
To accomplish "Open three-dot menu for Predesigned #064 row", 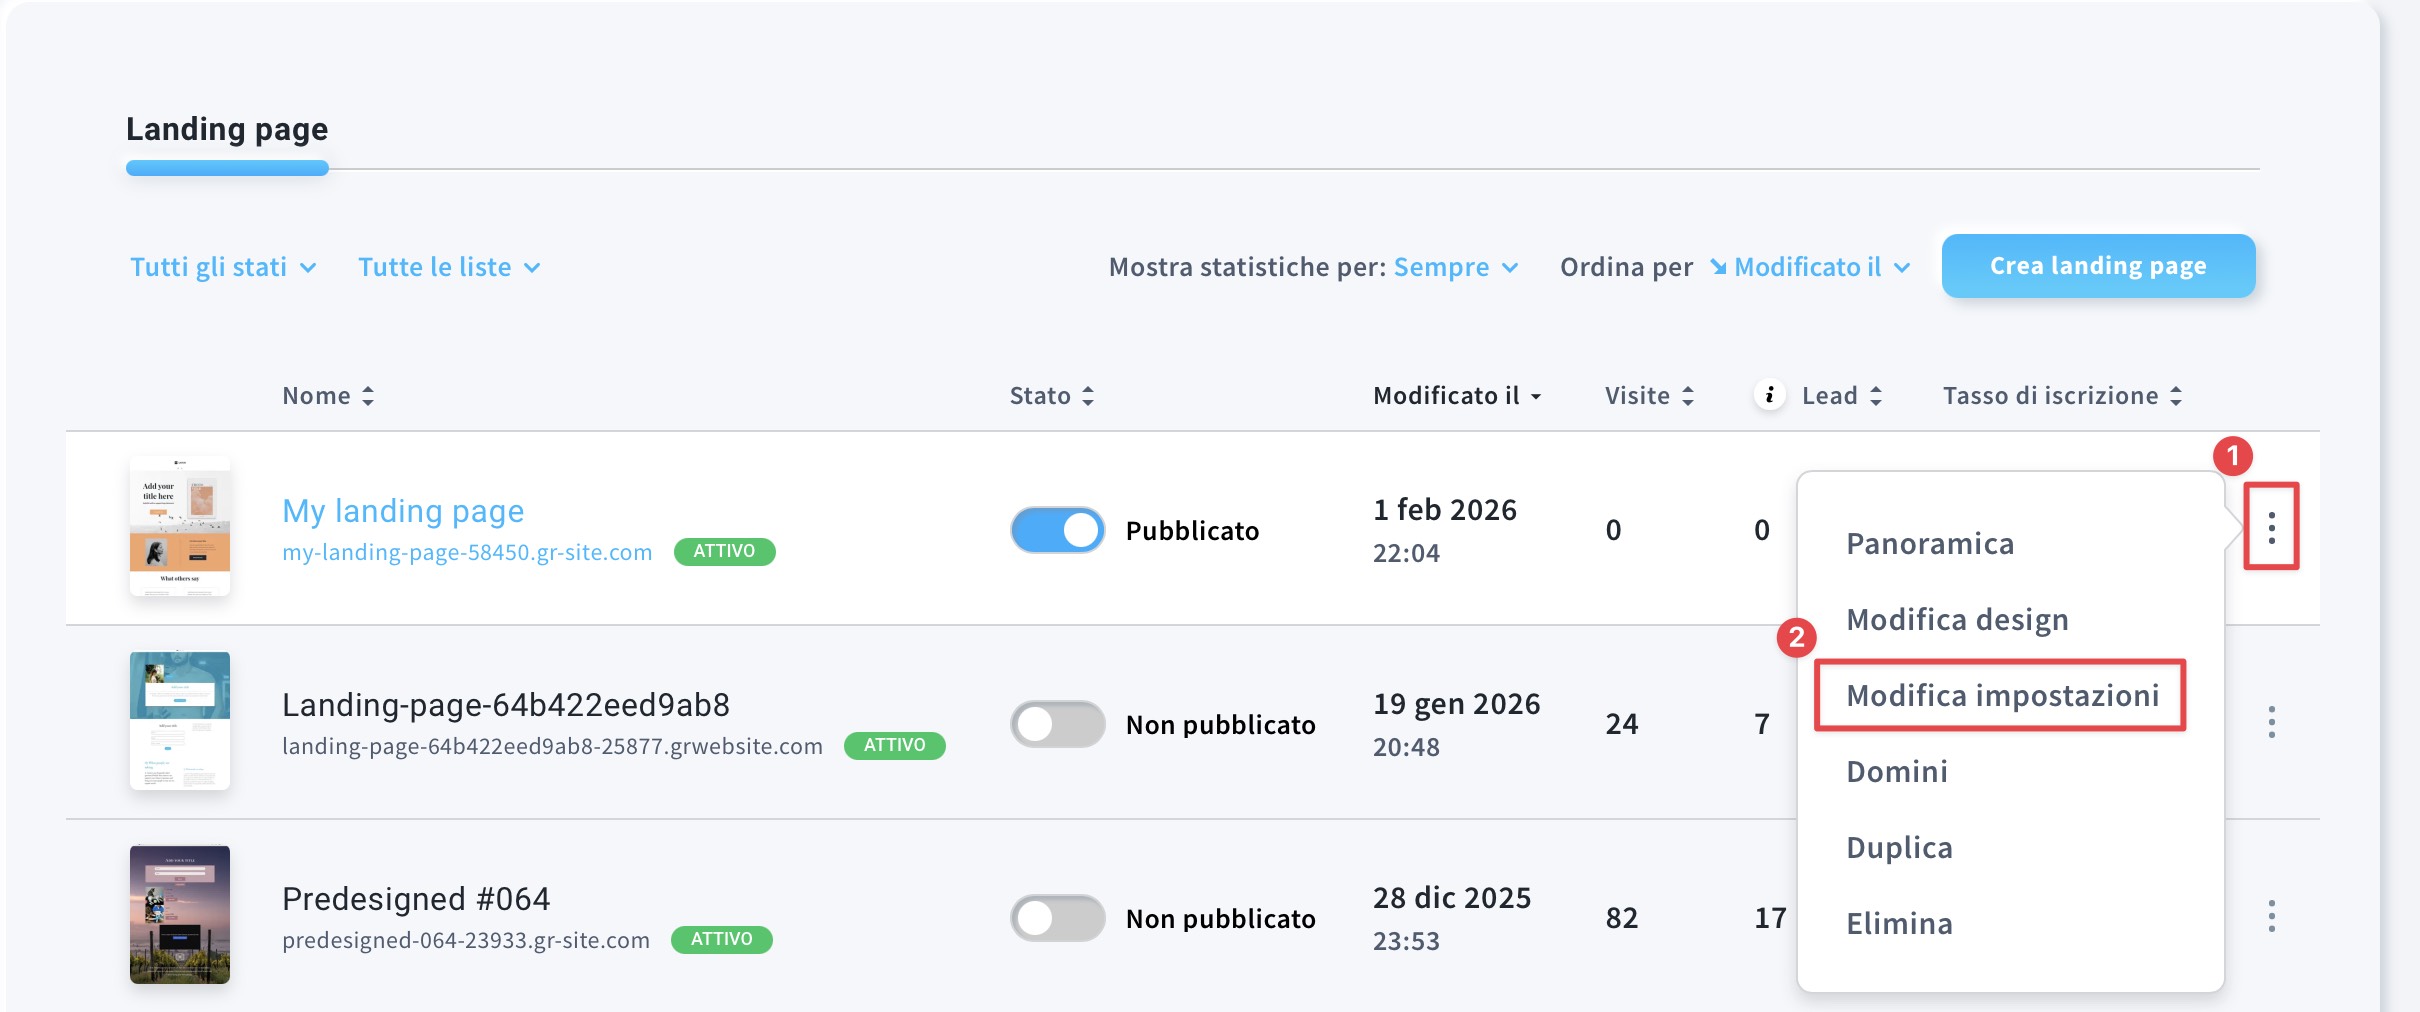I will pos(2271,916).
